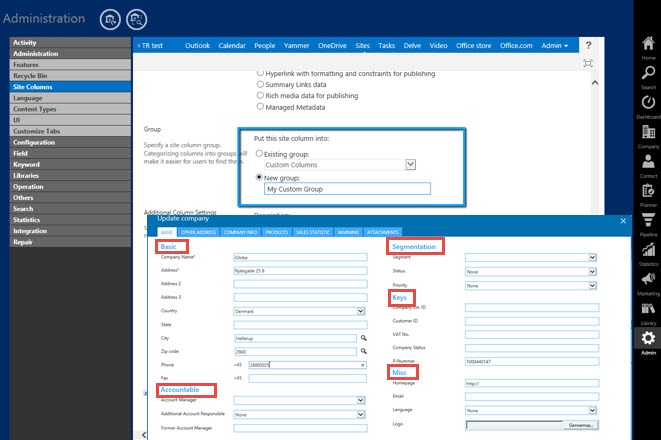Select the New group radio button
This screenshot has width=661, height=440.
click(259, 177)
